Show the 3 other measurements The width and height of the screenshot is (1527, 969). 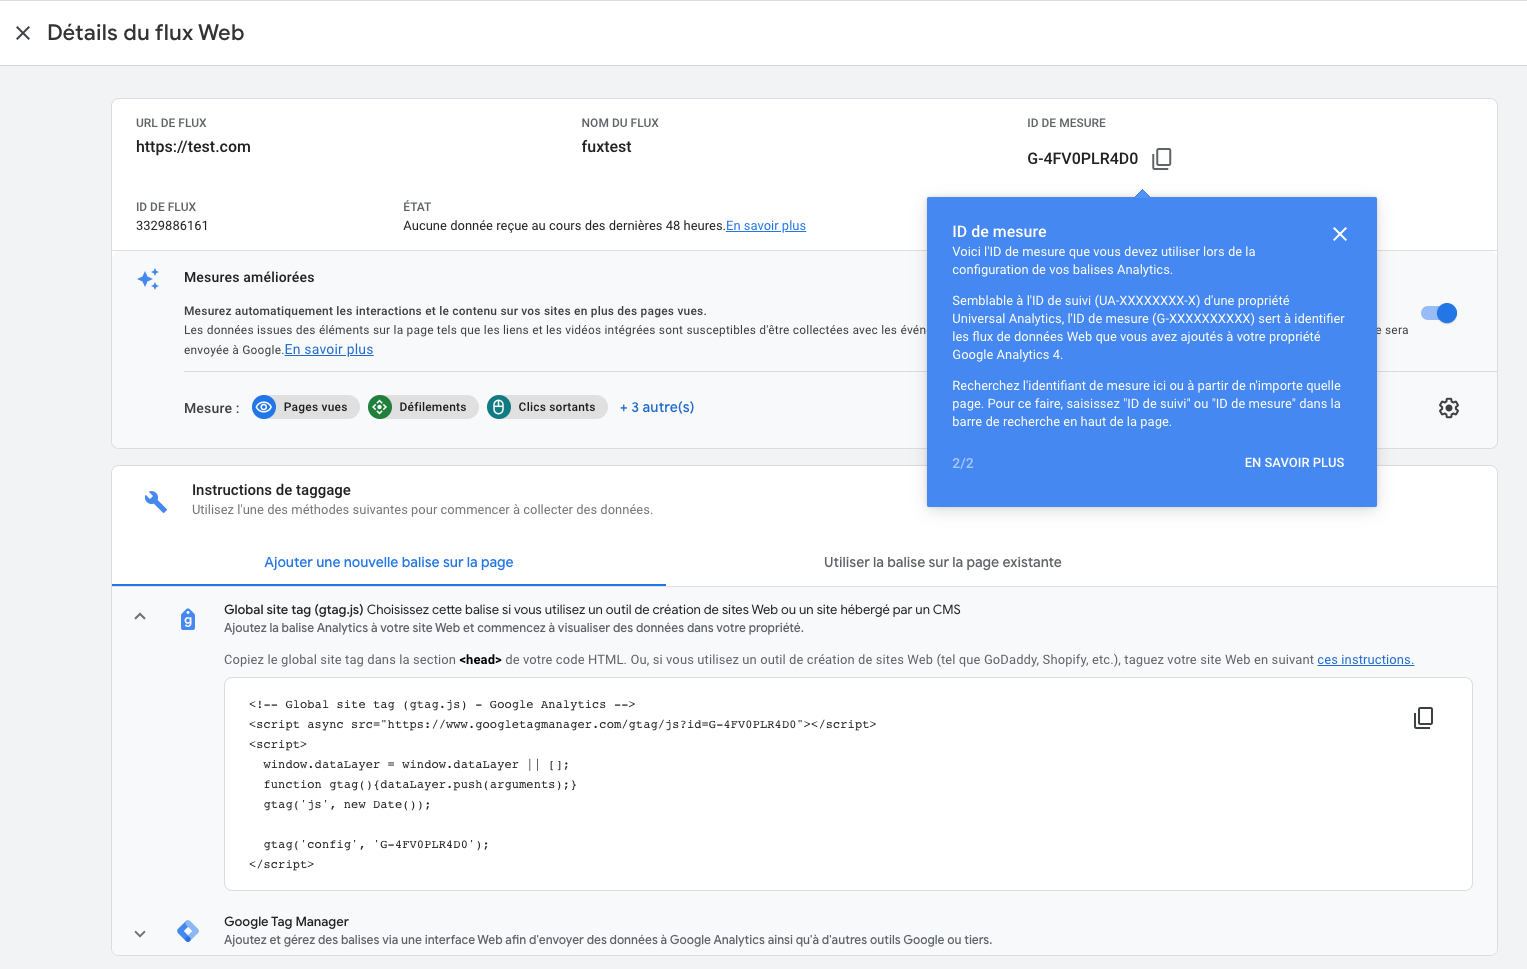pyautogui.click(x=656, y=407)
